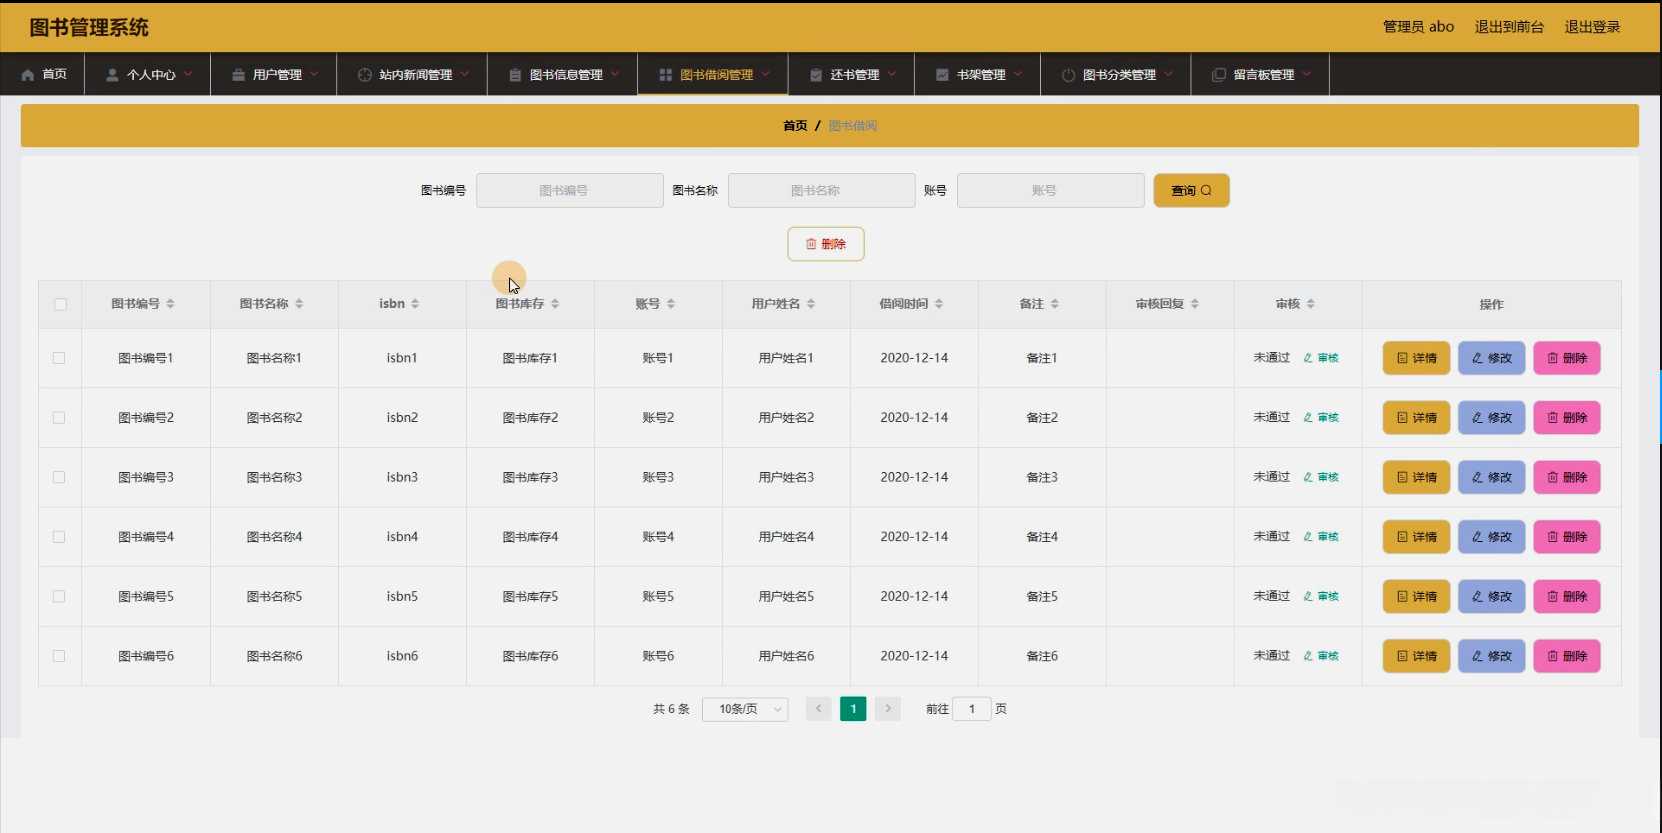Sort table by 图书编号 column arrows
The height and width of the screenshot is (833, 1662).
pos(170,304)
